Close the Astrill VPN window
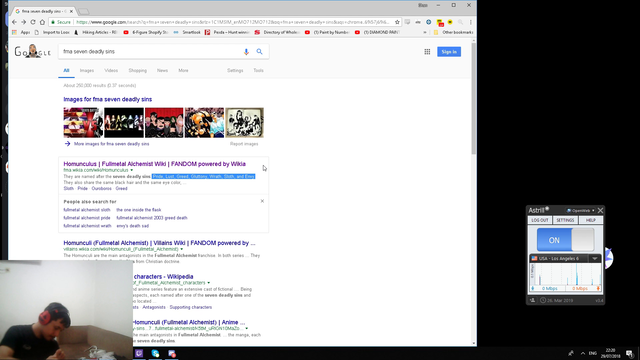Screen dimensions: 640x360 [600, 211]
